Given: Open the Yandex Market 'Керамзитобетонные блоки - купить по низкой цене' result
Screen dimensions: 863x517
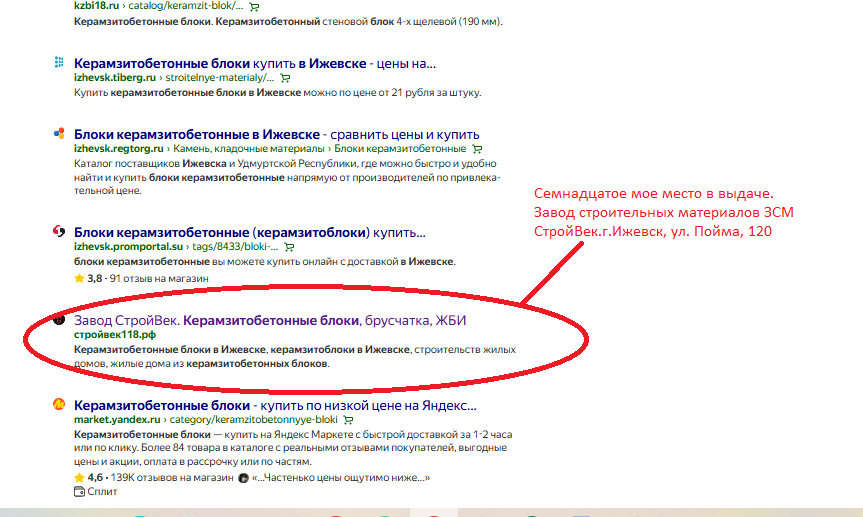Looking at the screenshot, I should click(275, 406).
